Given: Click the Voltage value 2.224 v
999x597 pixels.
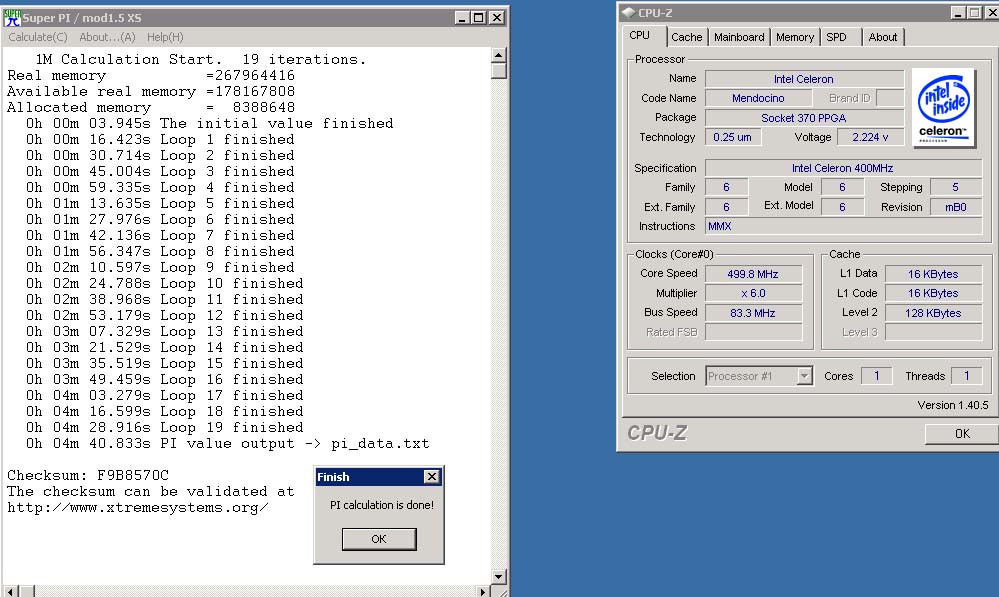Looking at the screenshot, I should (870, 137).
